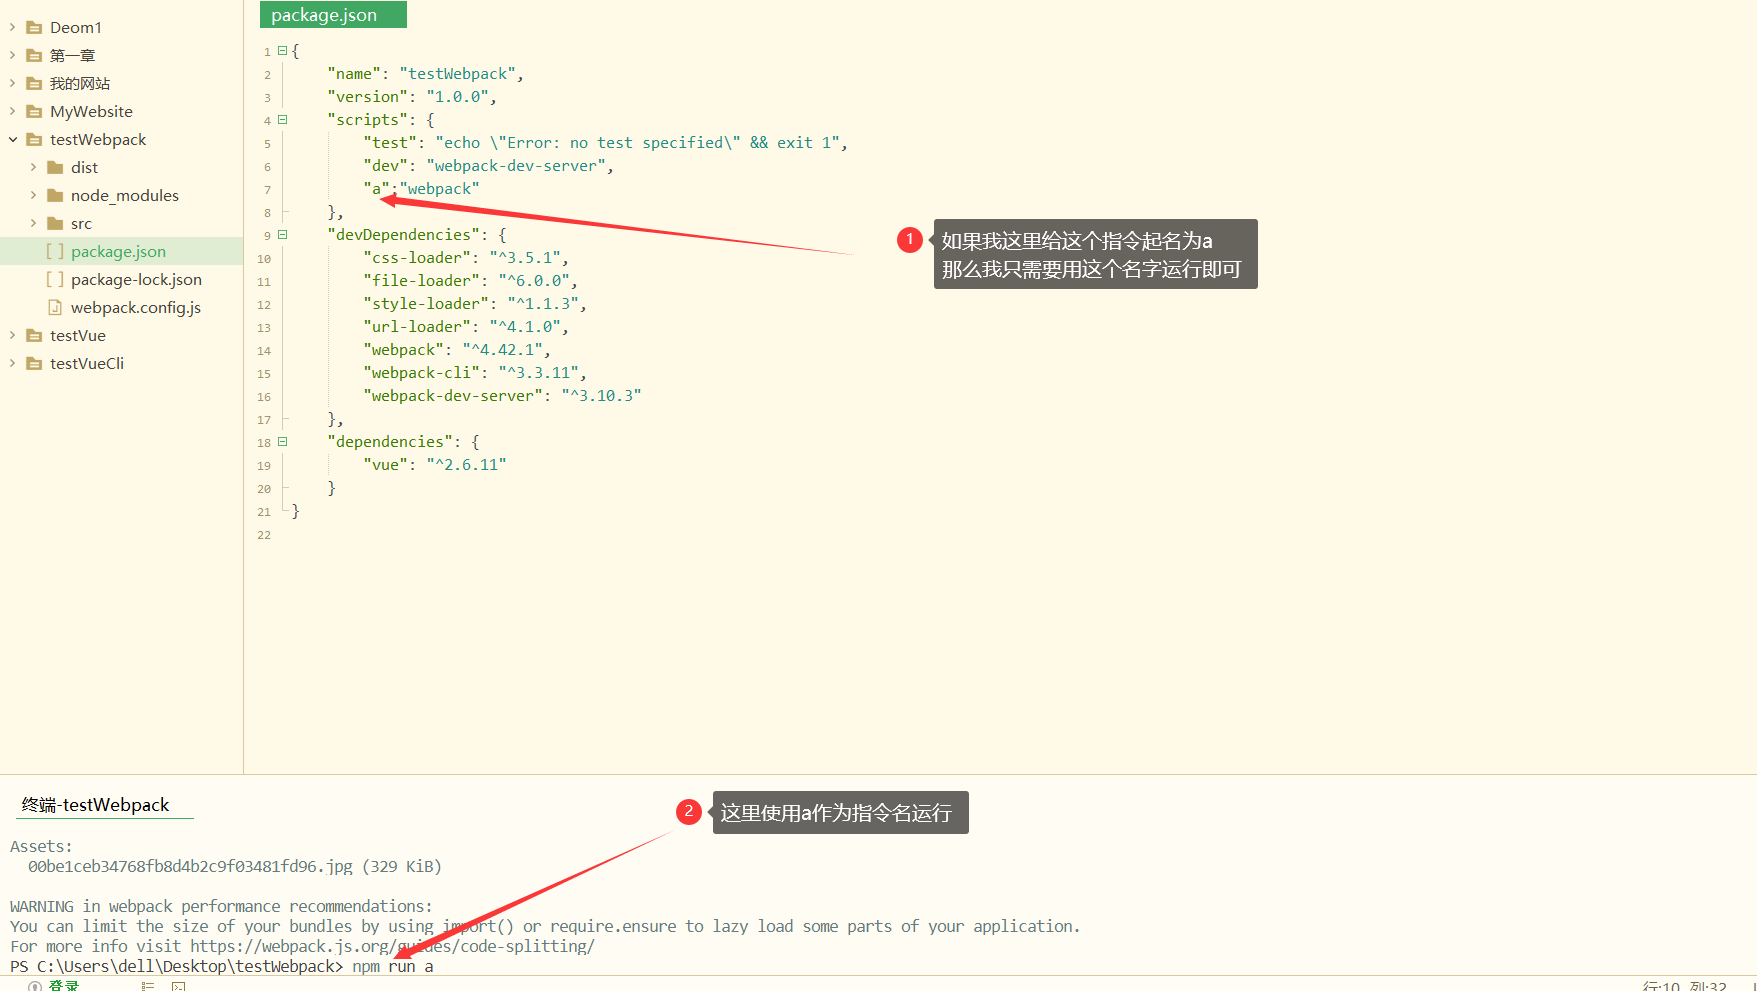This screenshot has height=991, width=1757.
Task: Click the "vue" dependency key
Action: tap(385, 465)
